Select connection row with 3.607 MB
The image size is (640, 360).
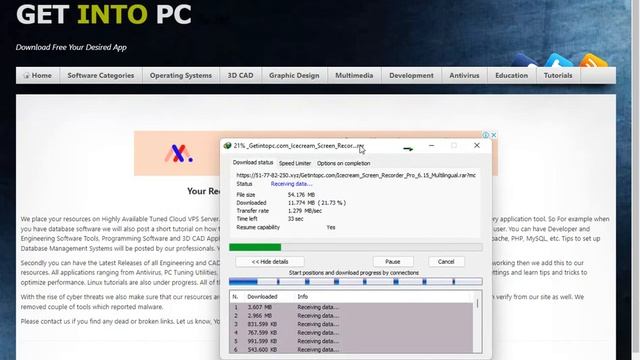[351, 307]
